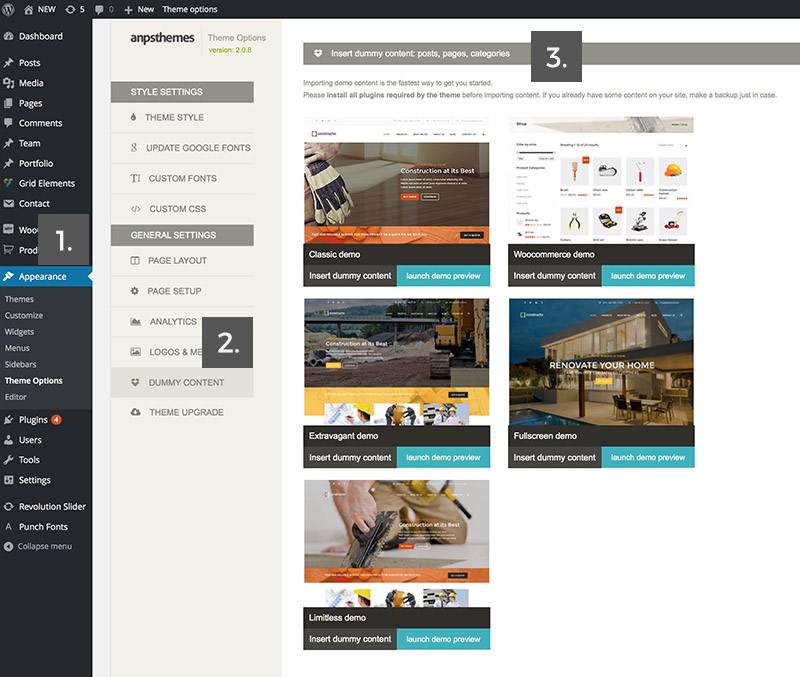Select the DUMMY CONTENT tab
This screenshot has height=677, width=800.
pyautogui.click(x=182, y=383)
